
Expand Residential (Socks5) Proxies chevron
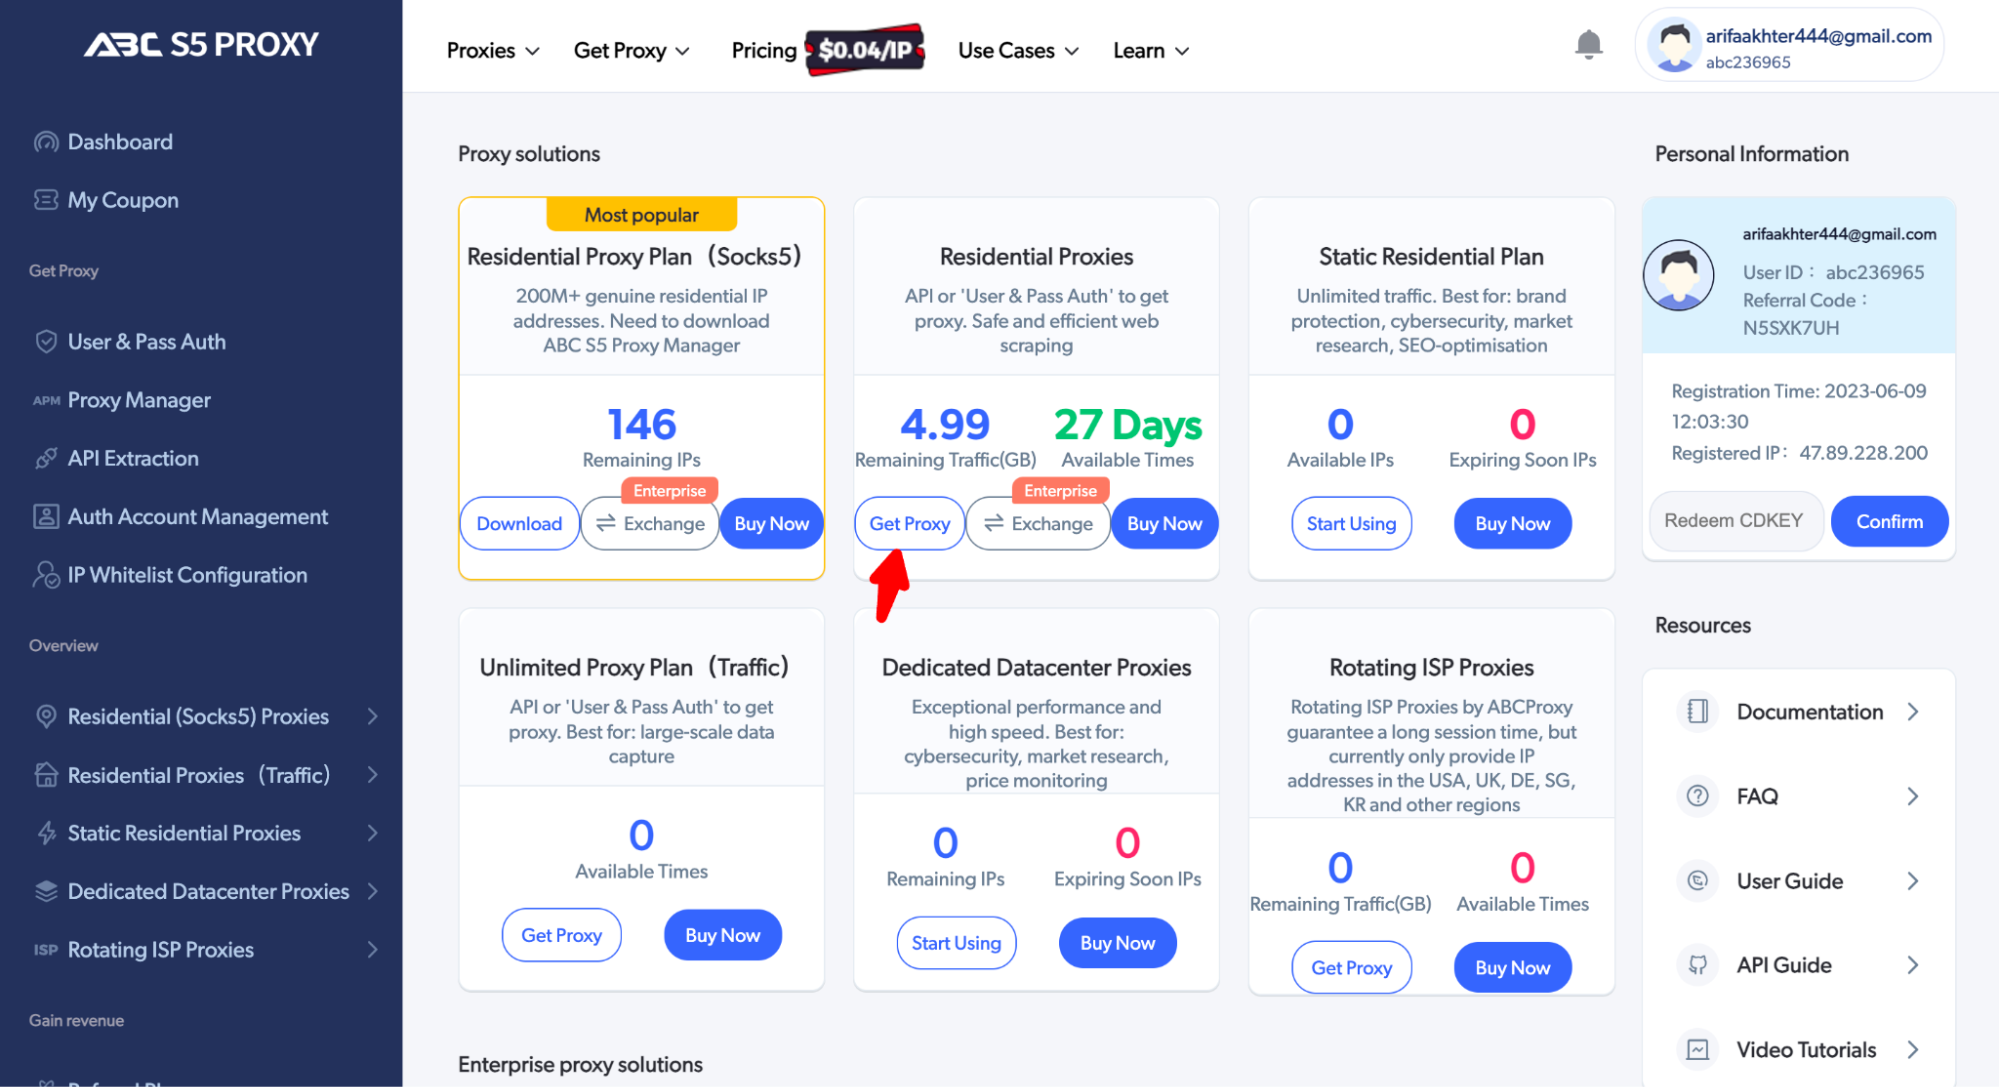pos(372,716)
